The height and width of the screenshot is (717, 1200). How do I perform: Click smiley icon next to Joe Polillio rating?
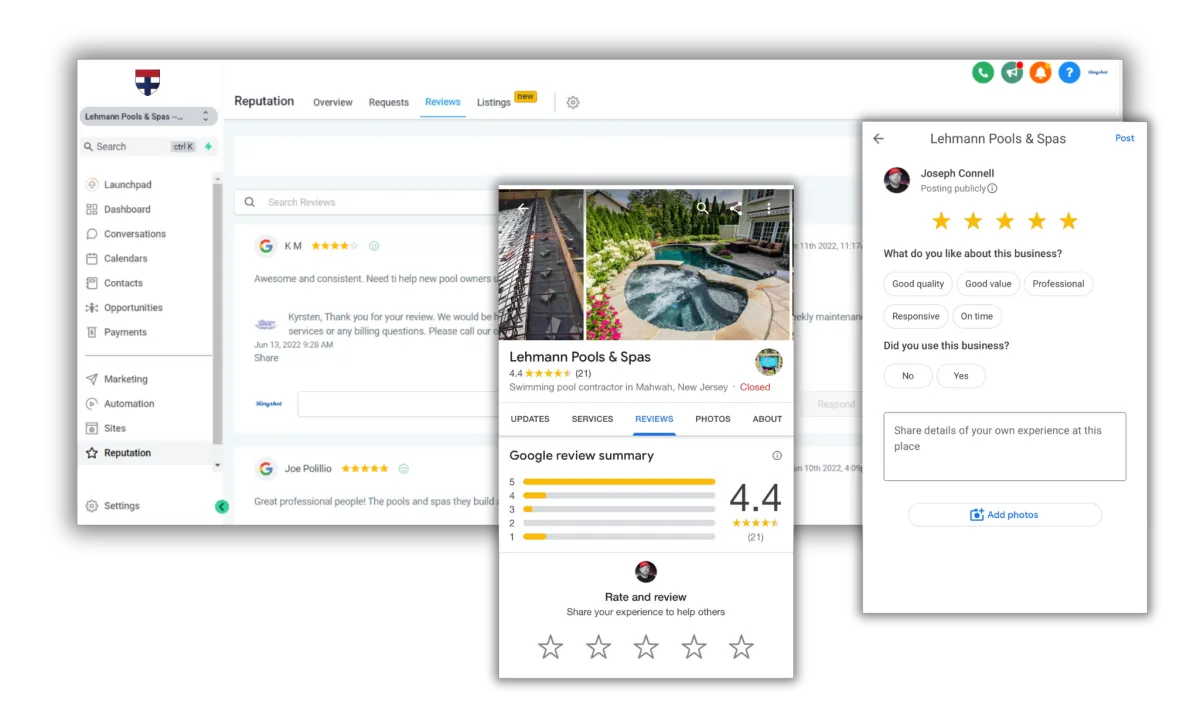403,468
